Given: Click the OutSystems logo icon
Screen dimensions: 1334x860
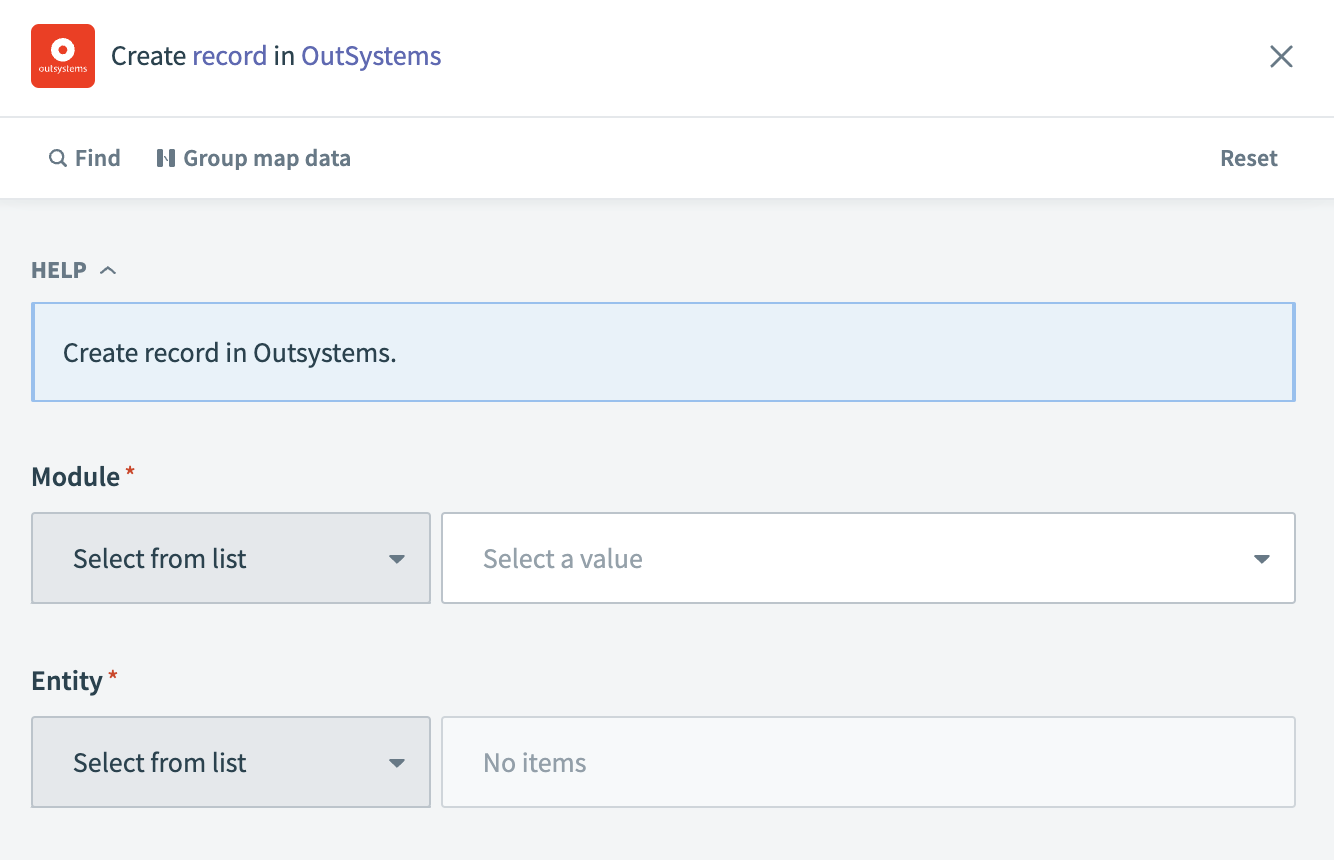Looking at the screenshot, I should (63, 56).
